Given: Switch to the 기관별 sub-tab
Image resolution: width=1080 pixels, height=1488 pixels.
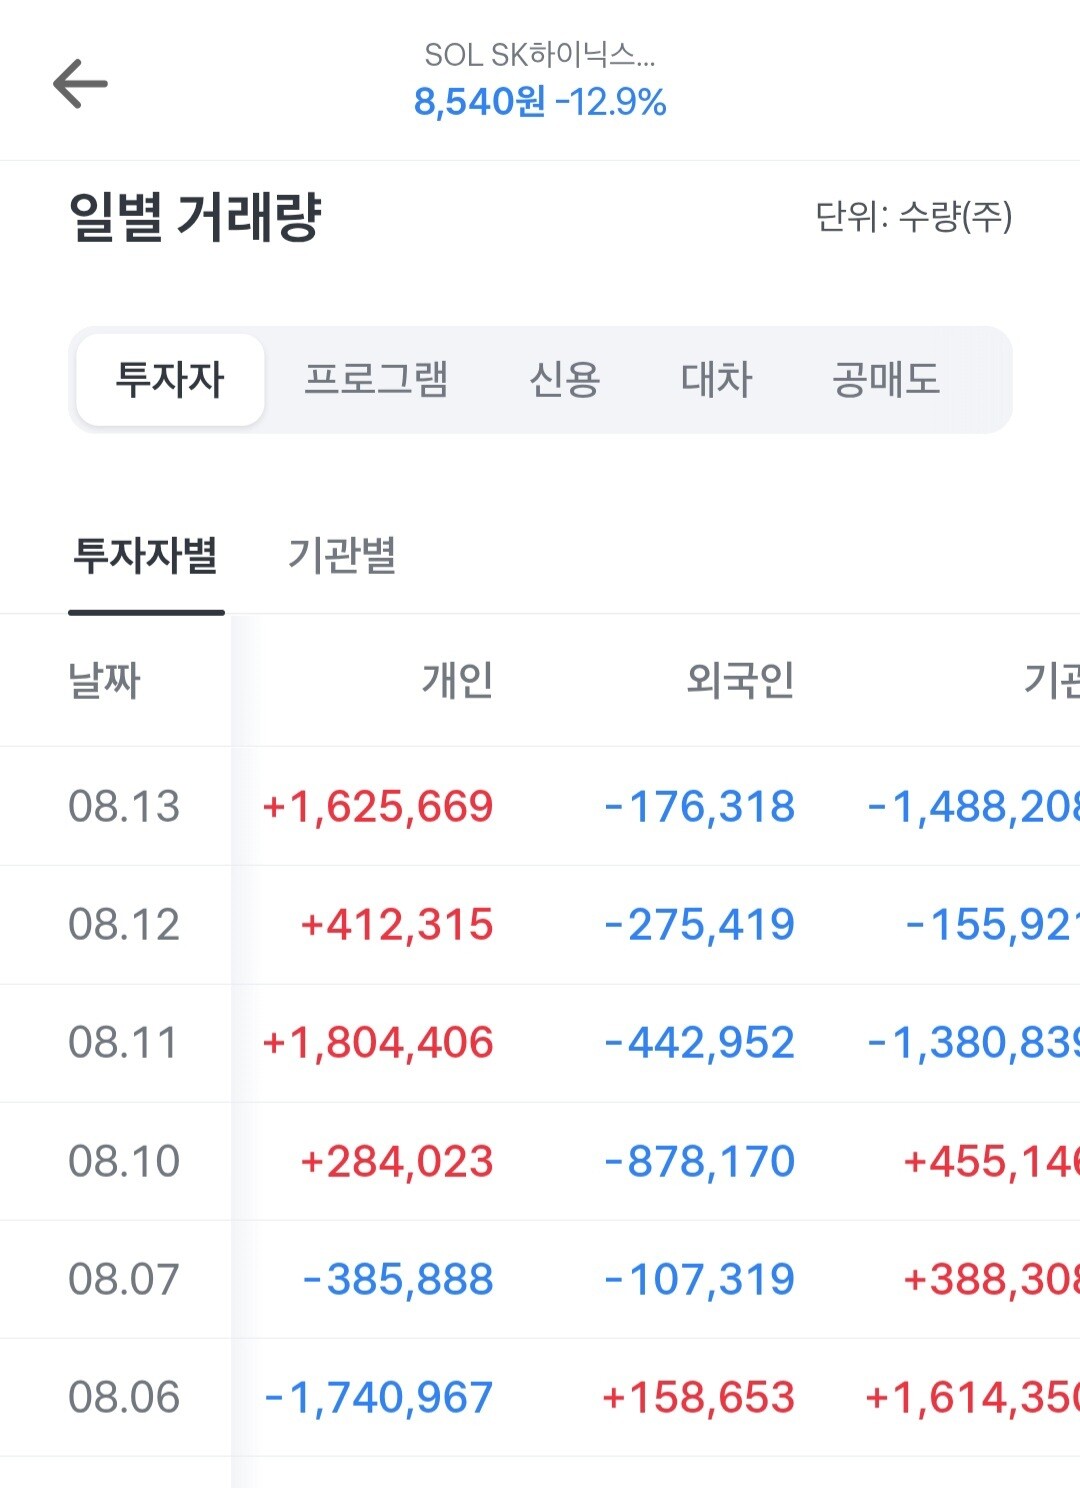Looking at the screenshot, I should (x=342, y=556).
